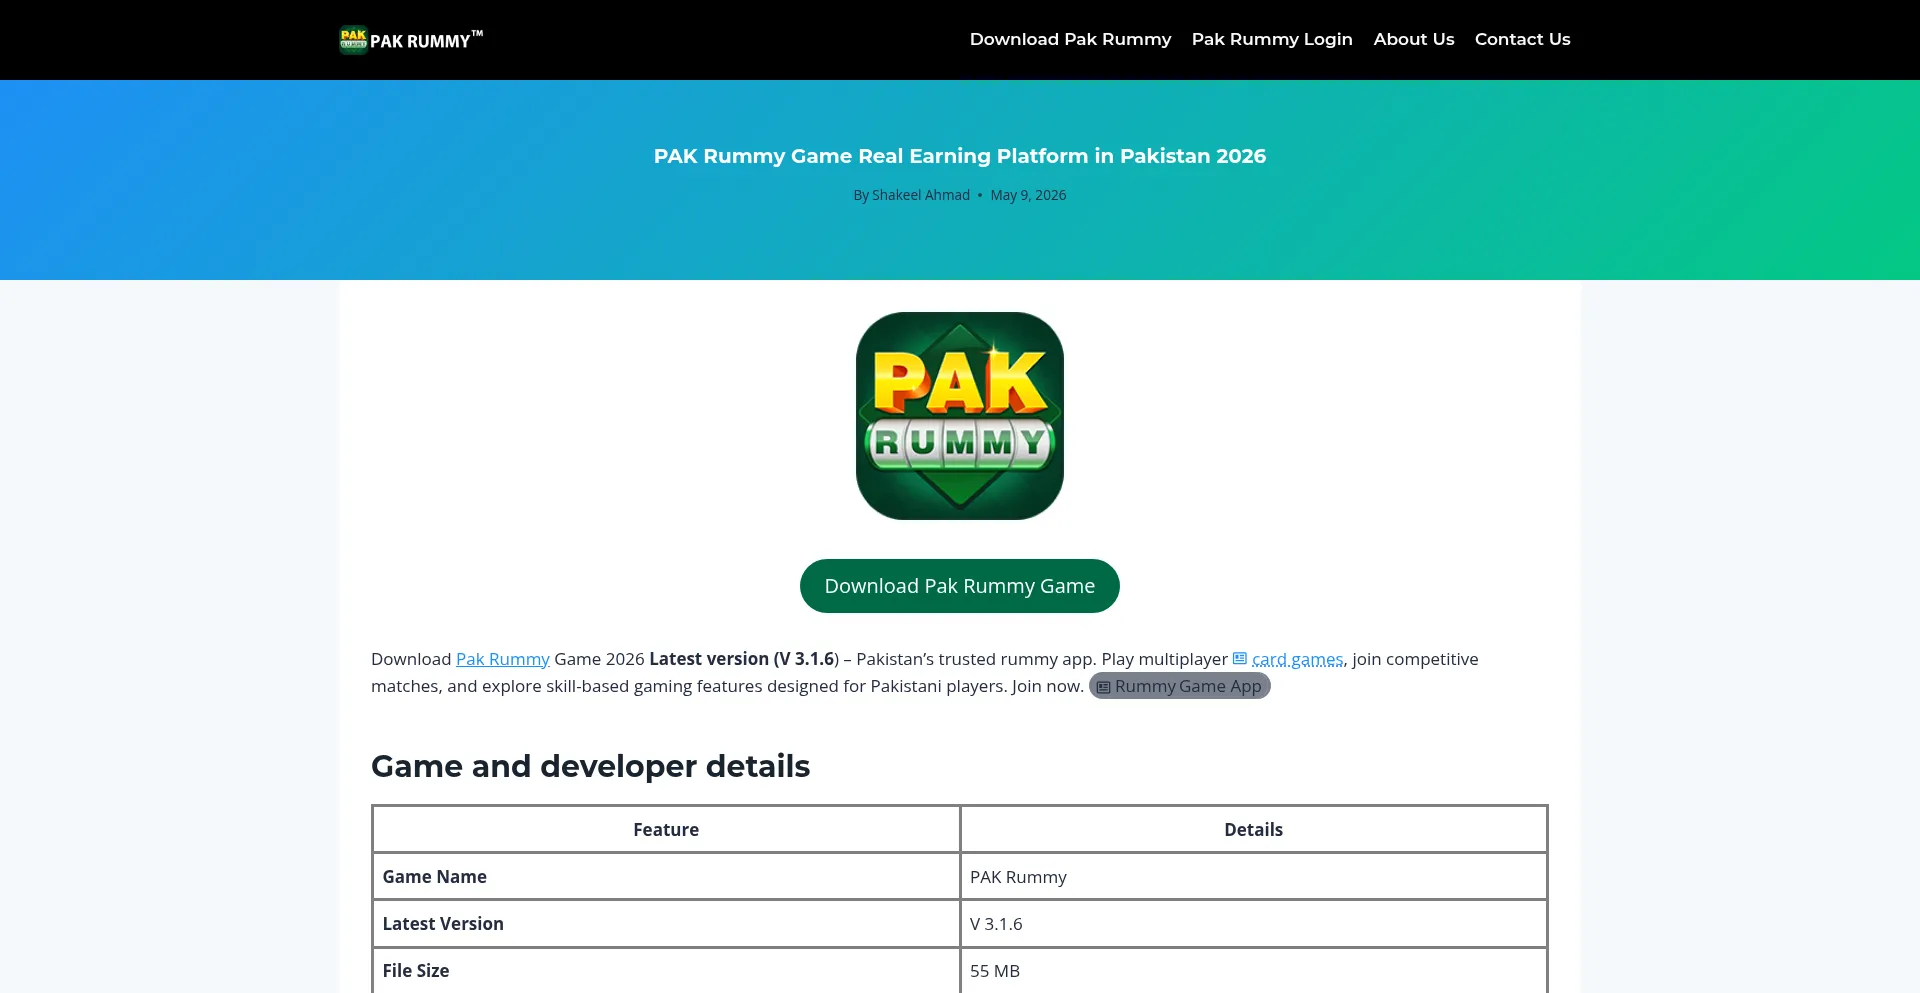
Task: Click the V 3.1.6 table cell
Action: click(x=1254, y=923)
